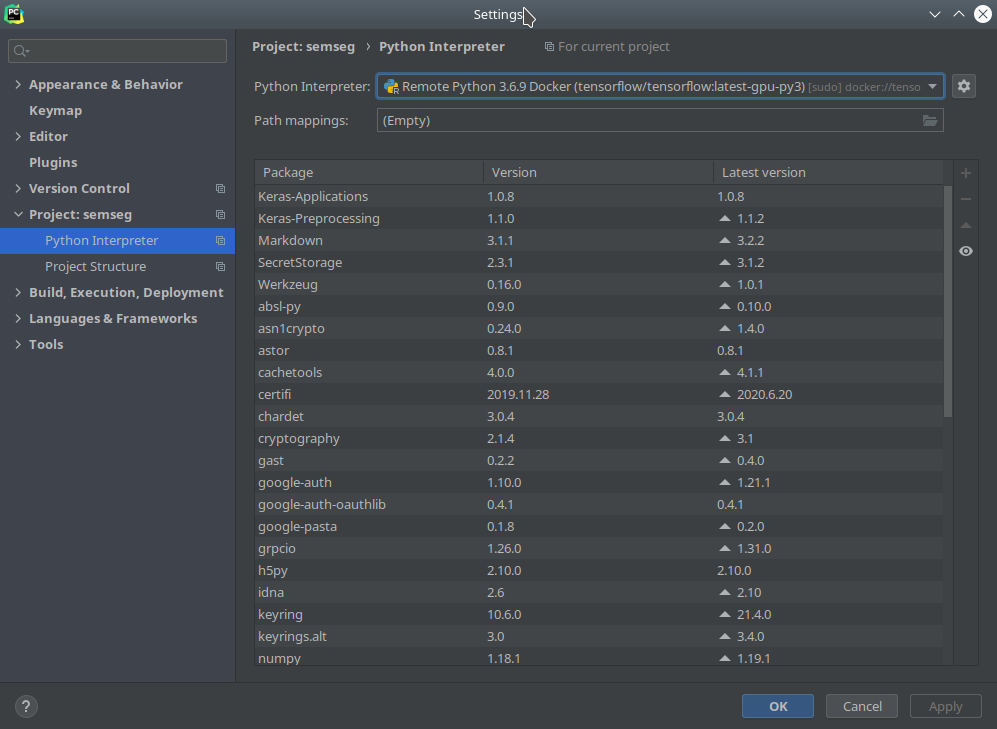Open the Plugins settings page
Screen dimensions: 997x729
tap(53, 163)
